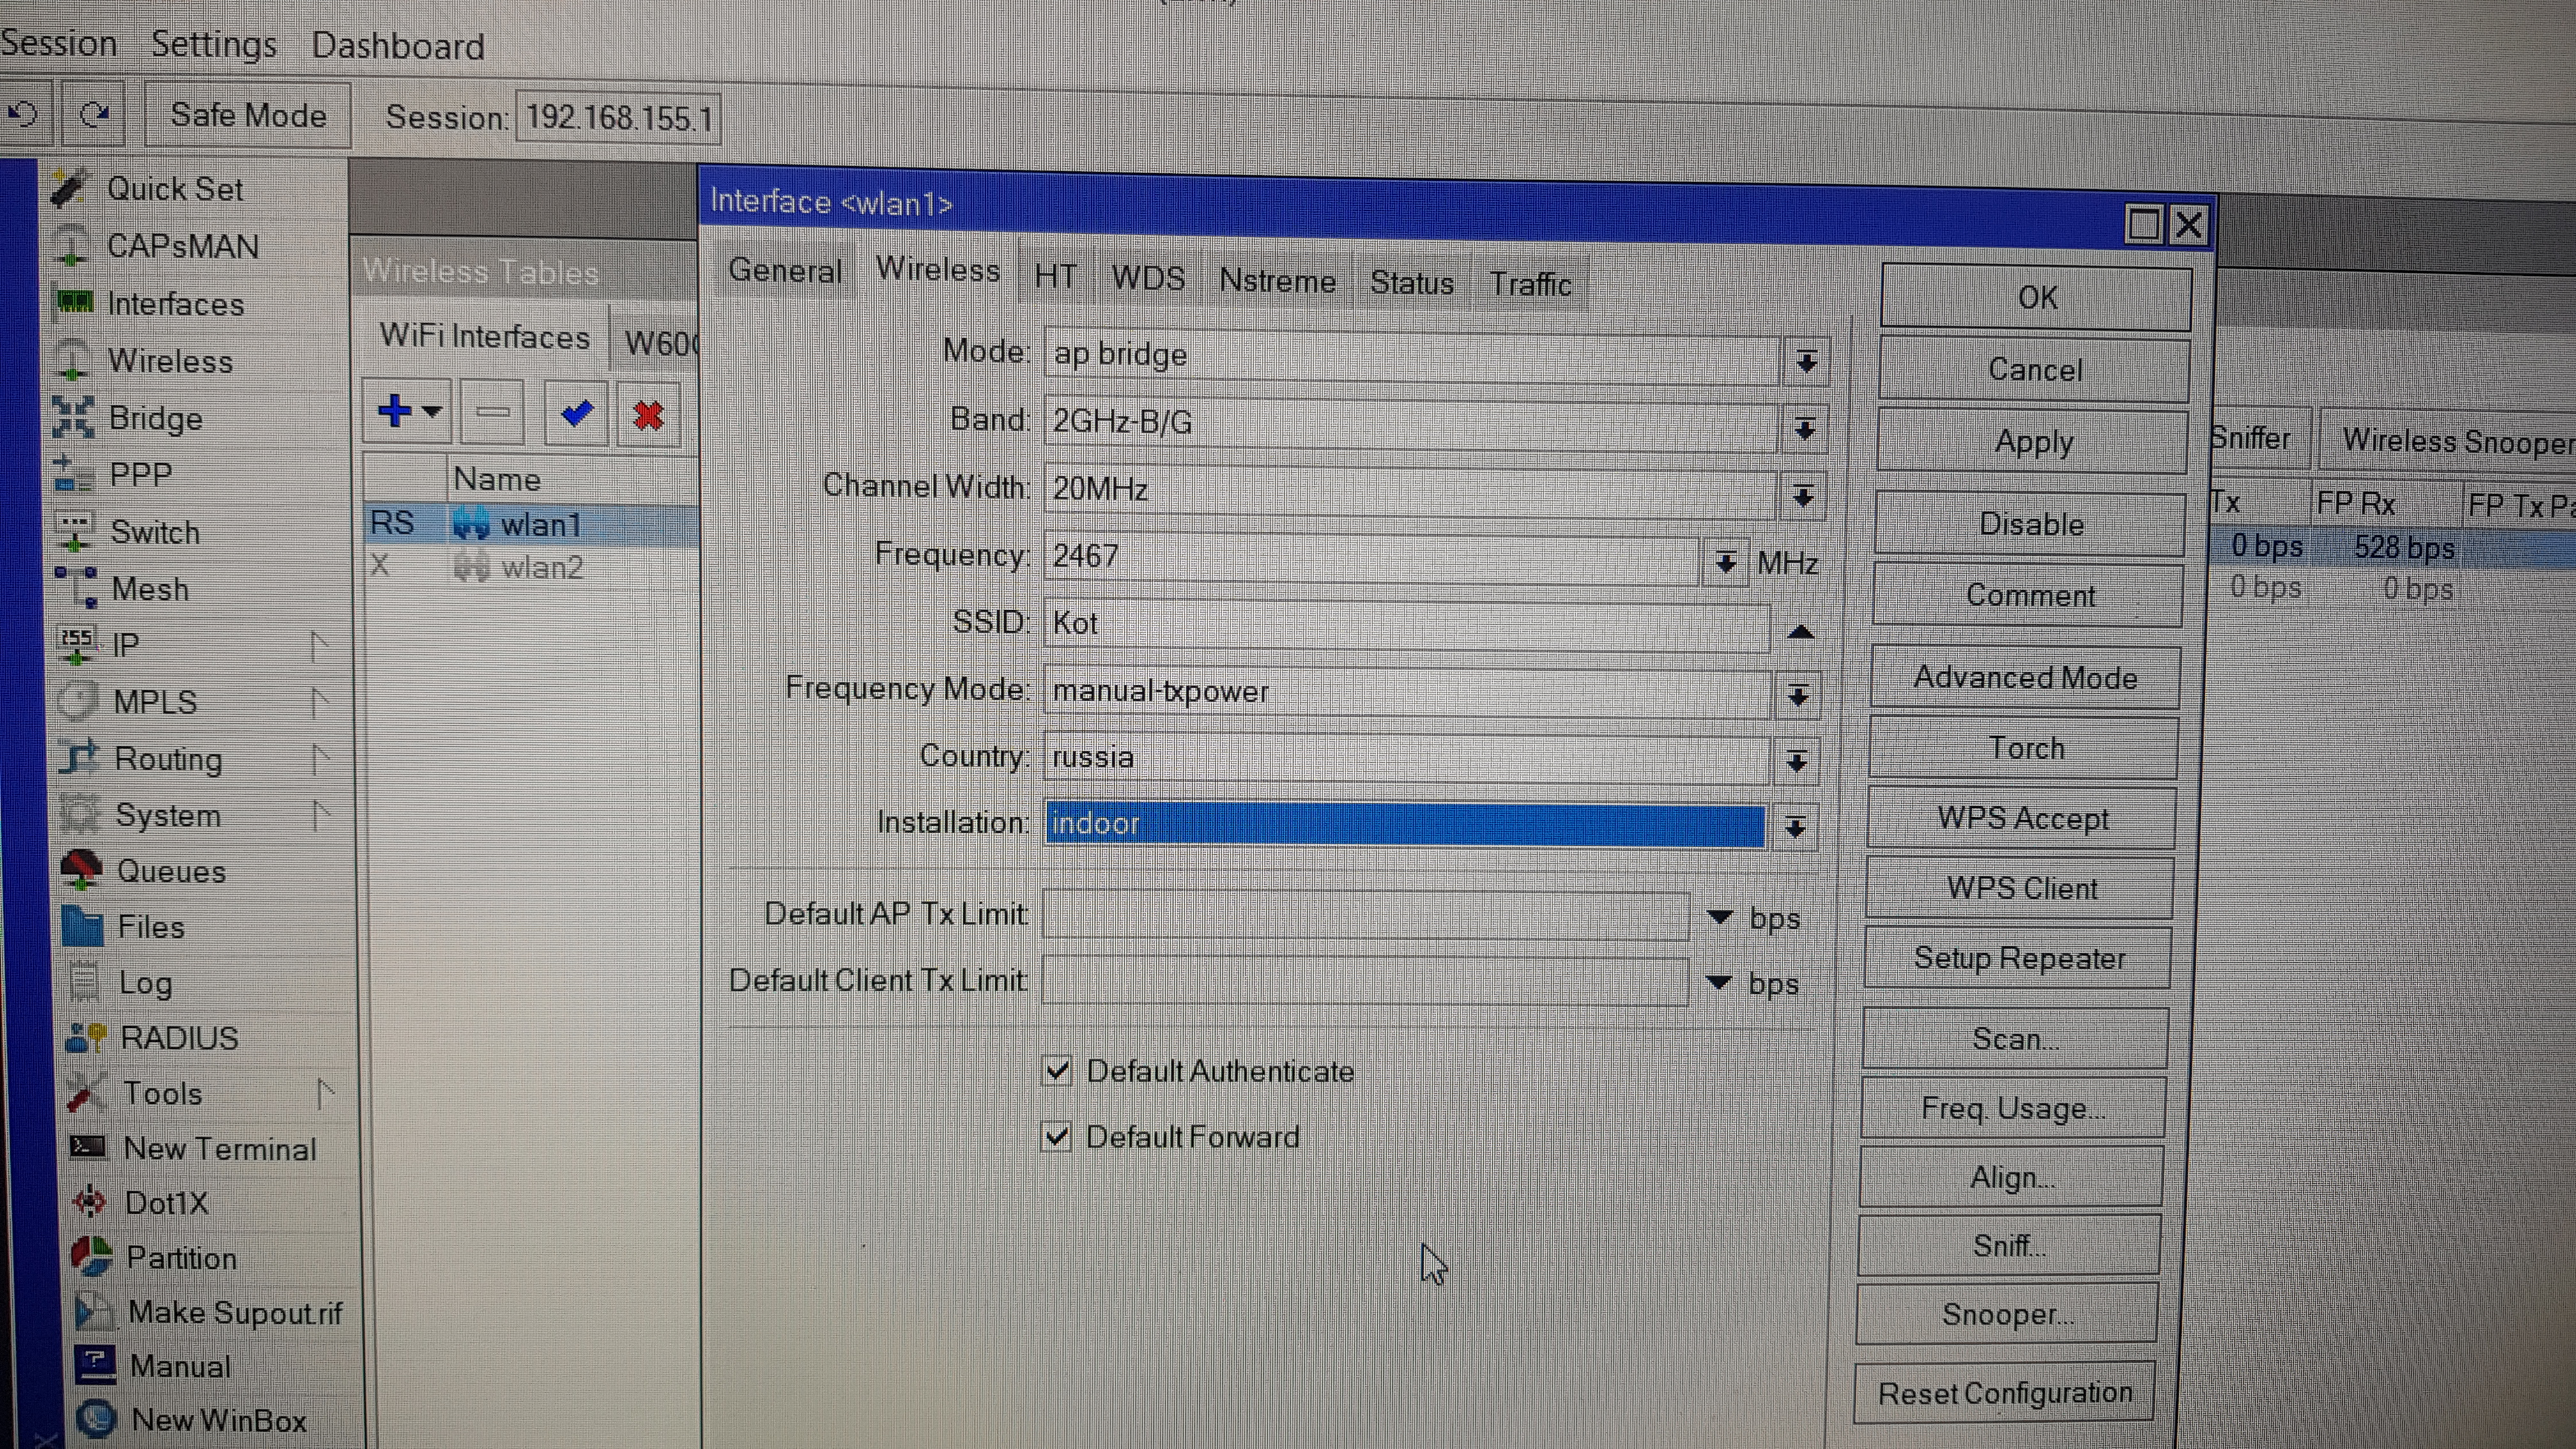Click the Freq. Usage button

tap(2012, 1108)
